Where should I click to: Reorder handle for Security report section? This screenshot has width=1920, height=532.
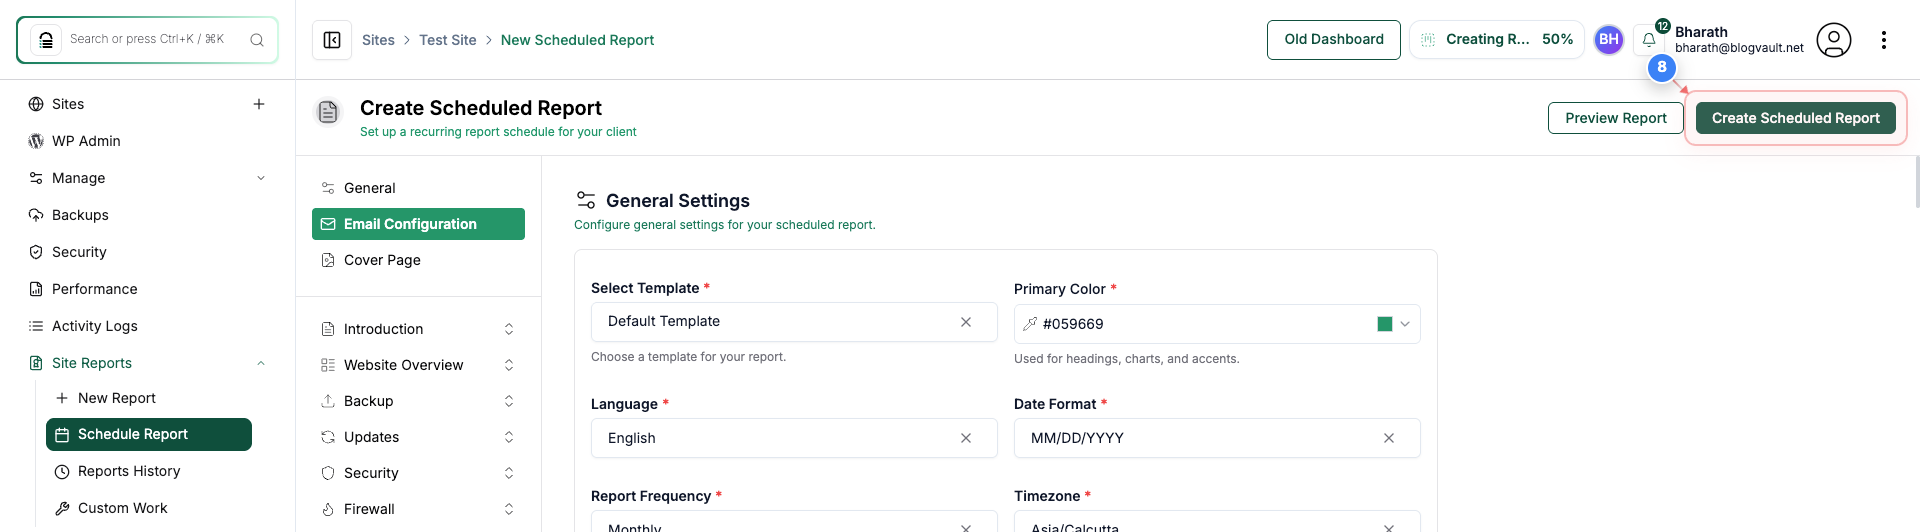click(x=509, y=473)
